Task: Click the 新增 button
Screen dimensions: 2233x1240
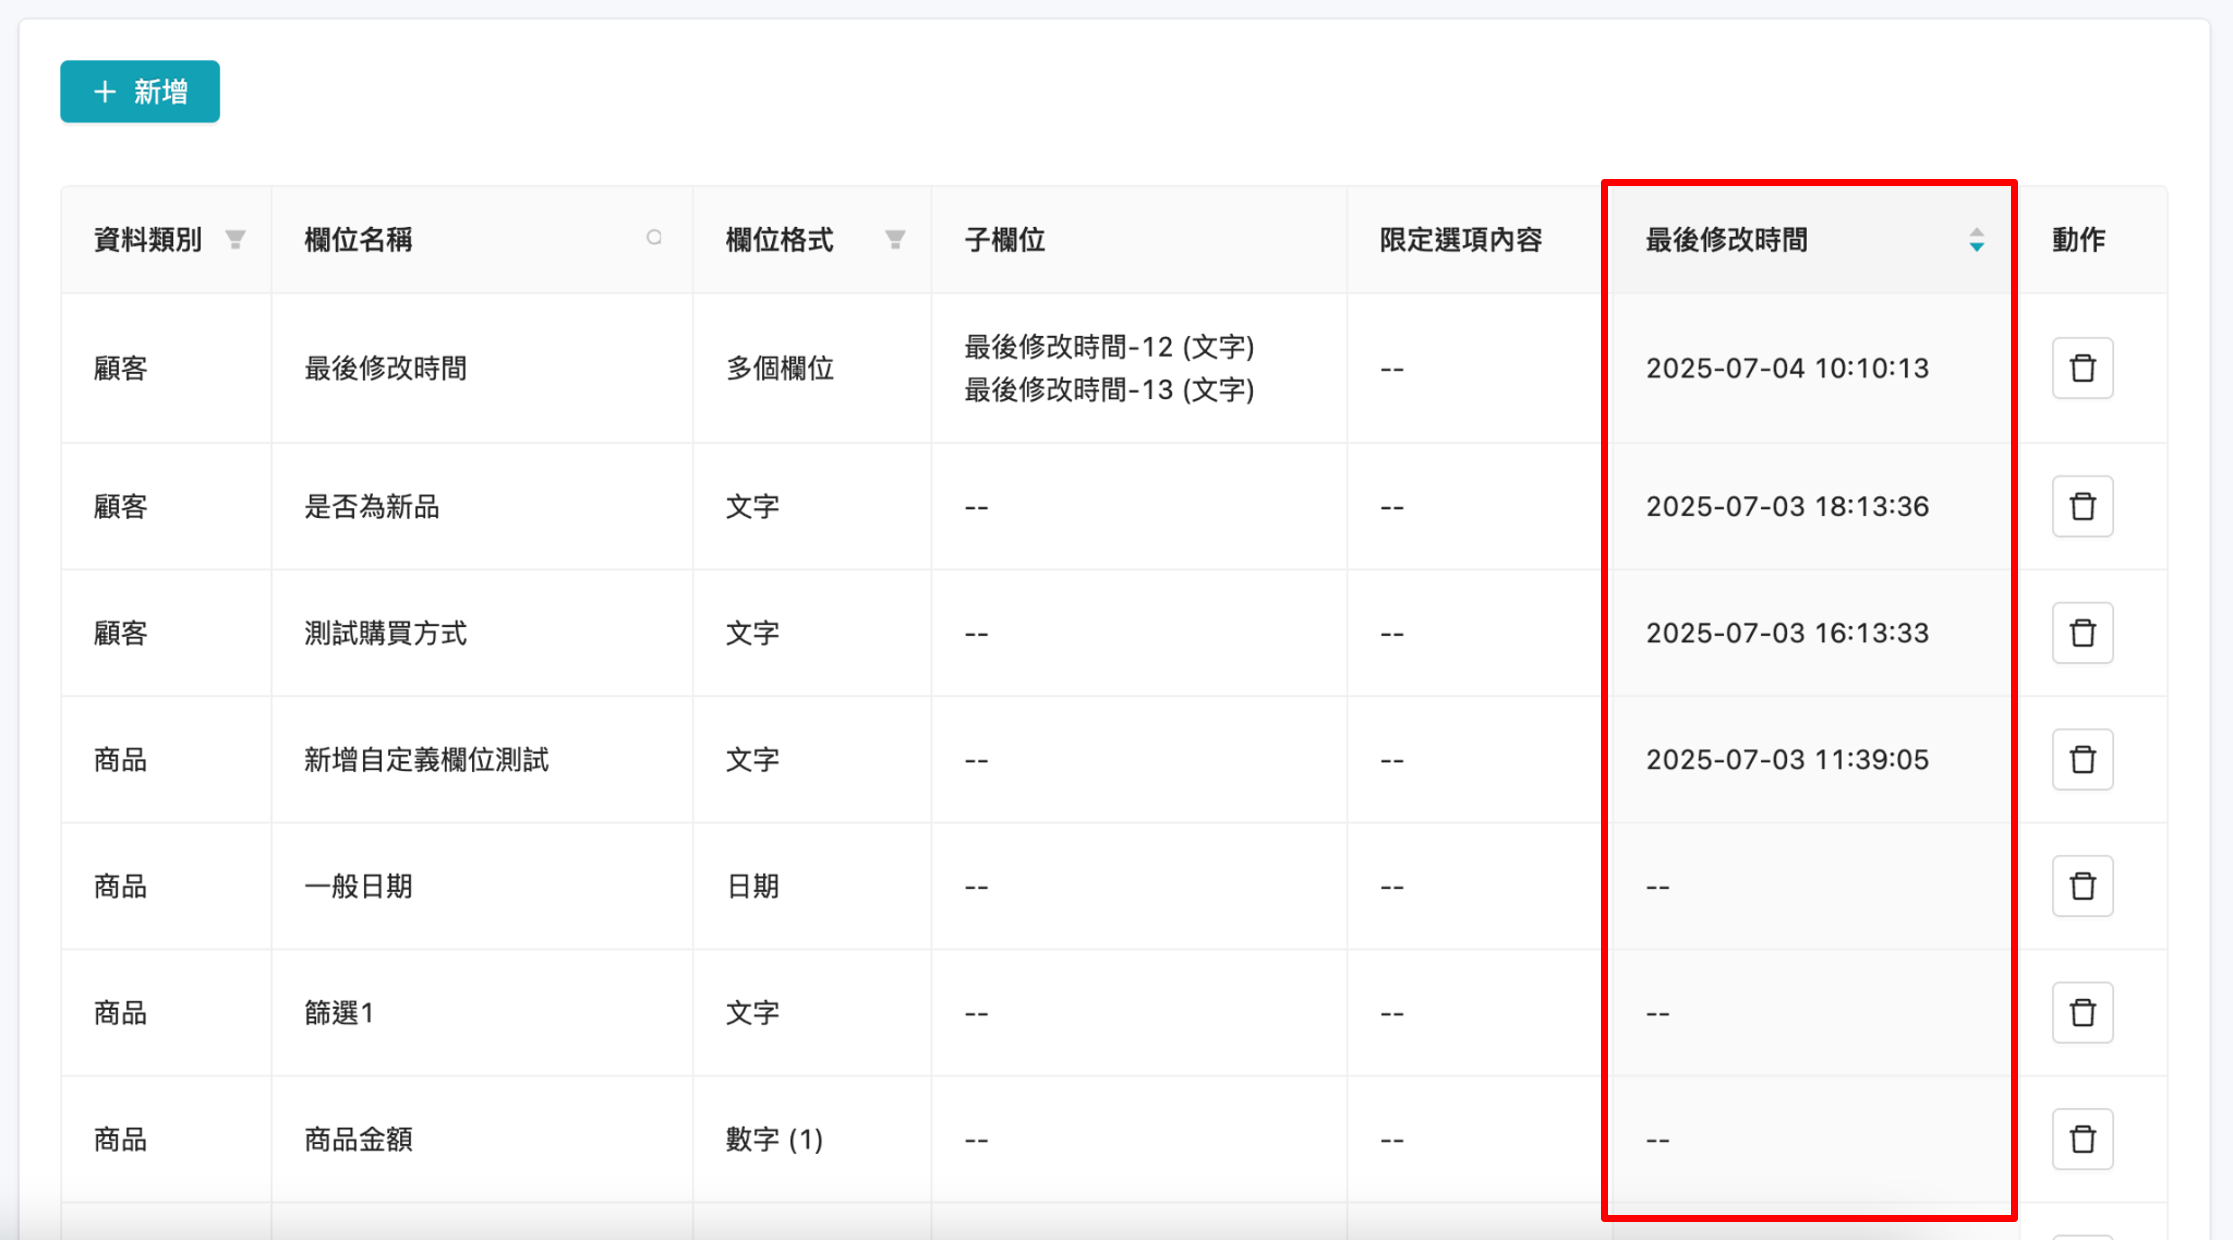Action: [140, 91]
